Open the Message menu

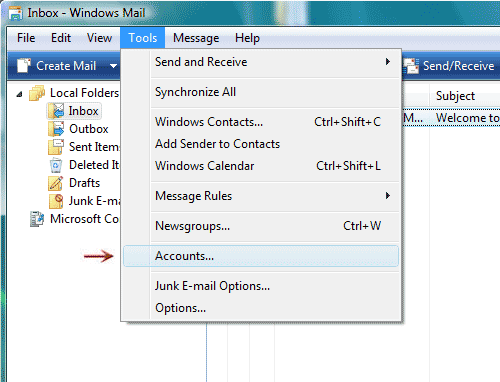point(196,38)
